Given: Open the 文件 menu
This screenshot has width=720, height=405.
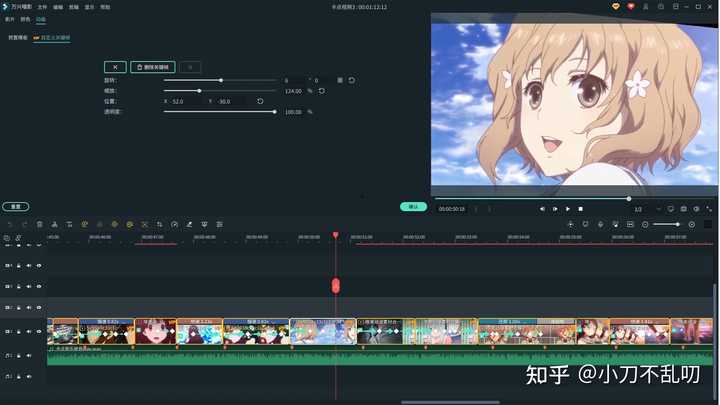Looking at the screenshot, I should point(42,7).
